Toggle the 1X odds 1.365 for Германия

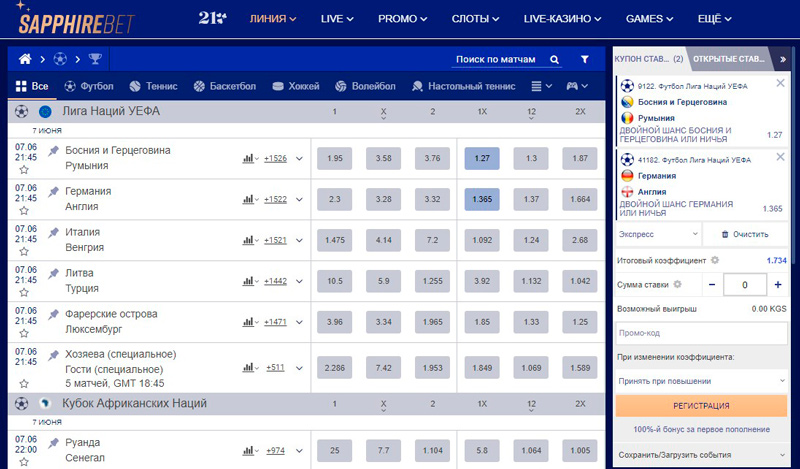482,199
